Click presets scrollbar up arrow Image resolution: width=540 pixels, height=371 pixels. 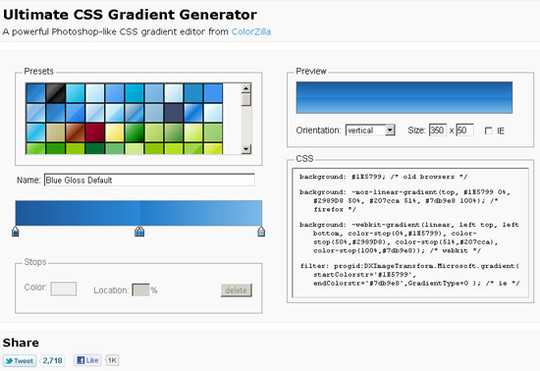coord(246,89)
